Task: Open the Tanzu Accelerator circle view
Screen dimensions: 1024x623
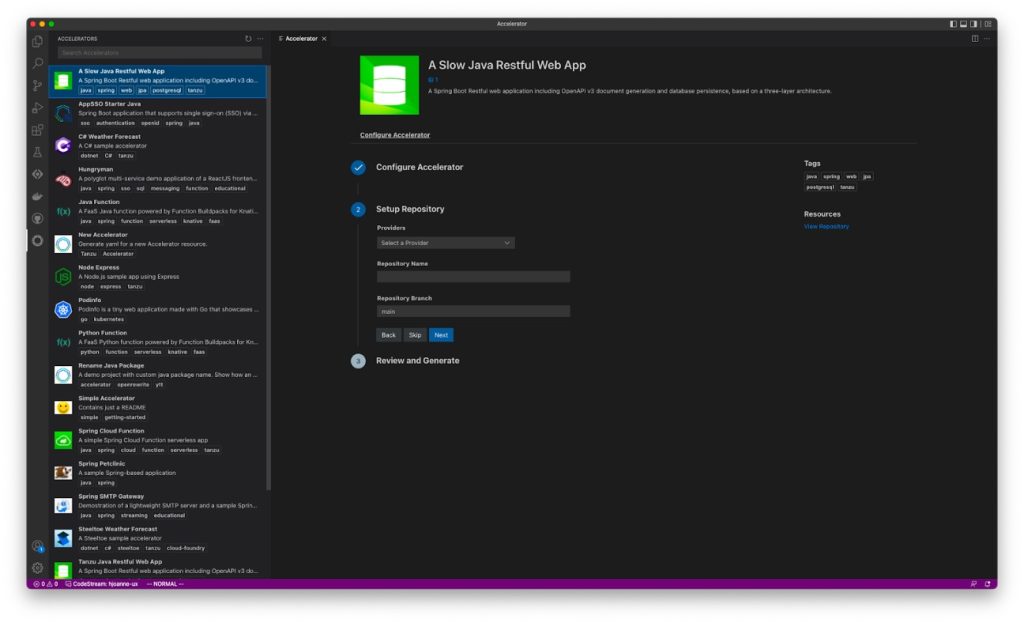Action: [37, 240]
